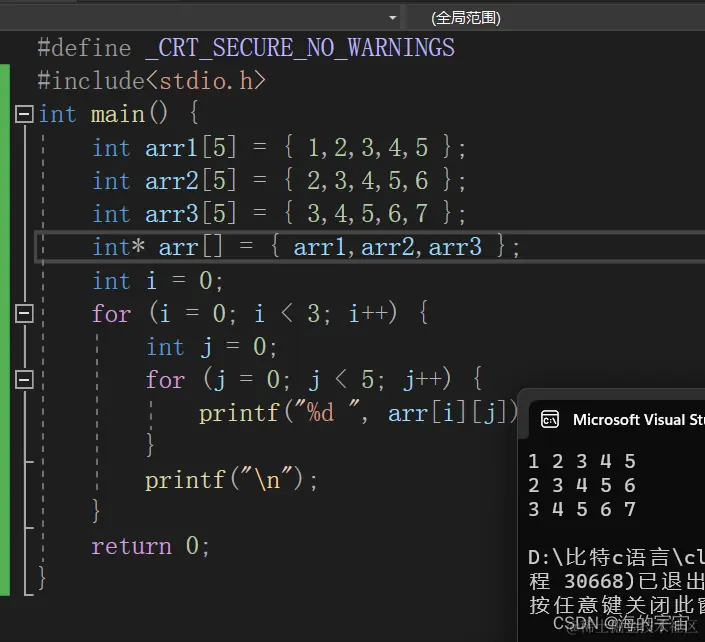
Task: Click the main function name
Action: (x=117, y=114)
